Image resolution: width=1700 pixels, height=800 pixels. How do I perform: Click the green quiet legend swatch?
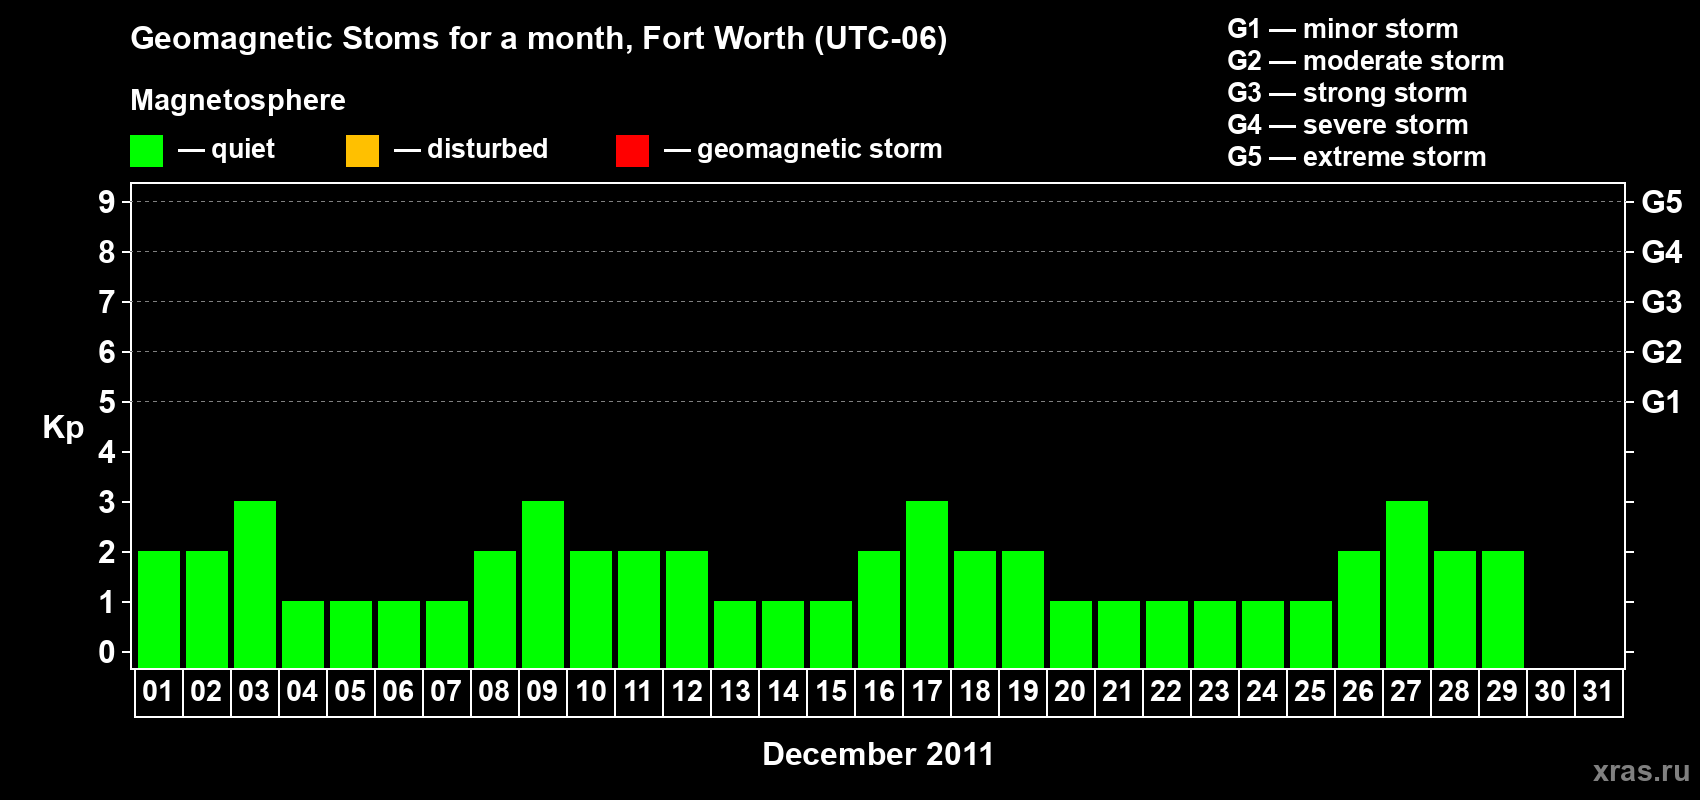click(146, 151)
